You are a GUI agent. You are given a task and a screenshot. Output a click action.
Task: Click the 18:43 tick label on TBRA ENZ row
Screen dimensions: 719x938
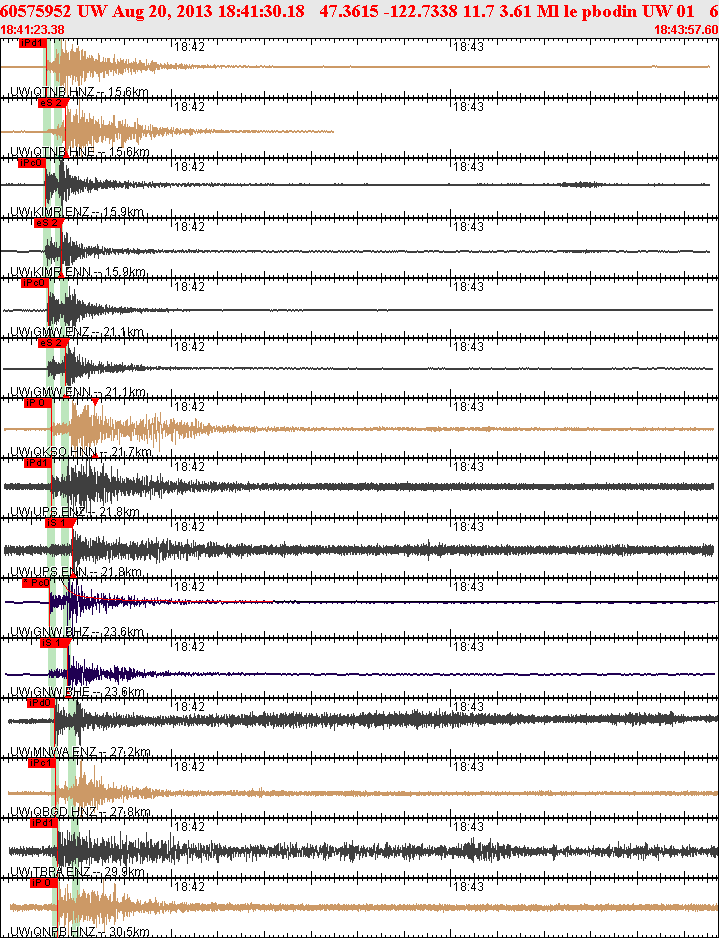(468, 827)
